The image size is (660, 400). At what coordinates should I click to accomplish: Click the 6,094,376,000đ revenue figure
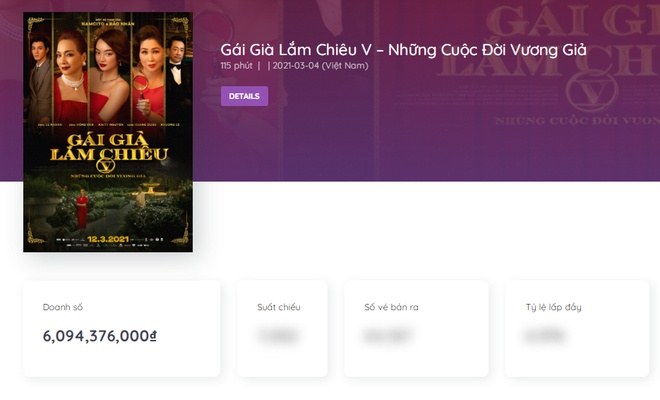click(100, 336)
